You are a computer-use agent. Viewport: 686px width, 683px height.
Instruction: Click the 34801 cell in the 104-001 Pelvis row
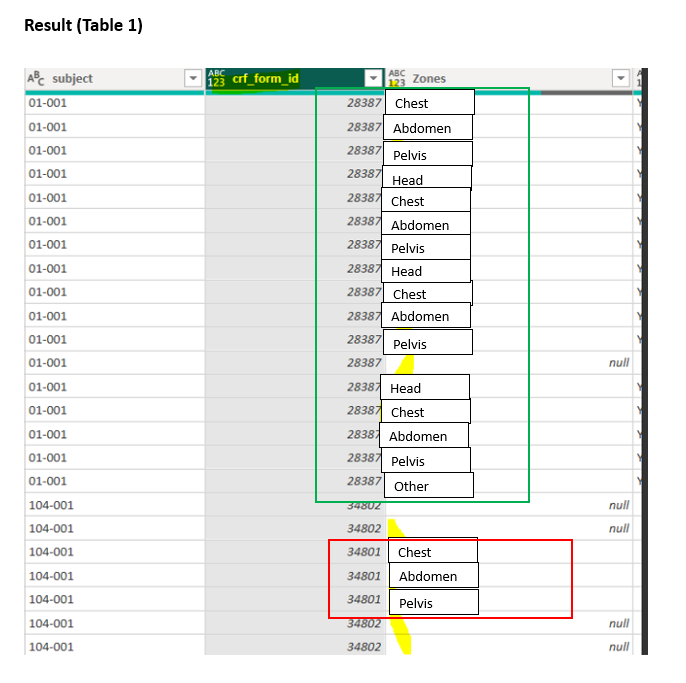click(x=295, y=599)
